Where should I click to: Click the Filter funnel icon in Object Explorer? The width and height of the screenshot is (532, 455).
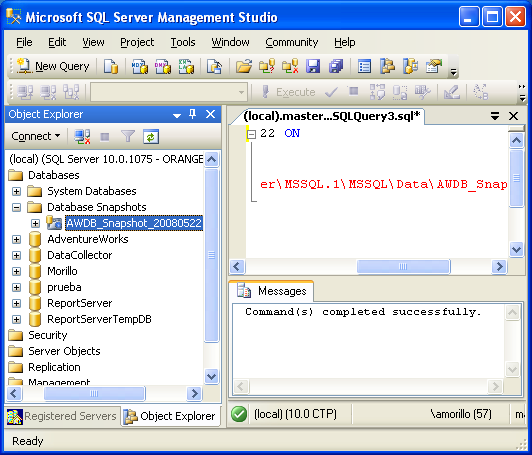pos(128,137)
